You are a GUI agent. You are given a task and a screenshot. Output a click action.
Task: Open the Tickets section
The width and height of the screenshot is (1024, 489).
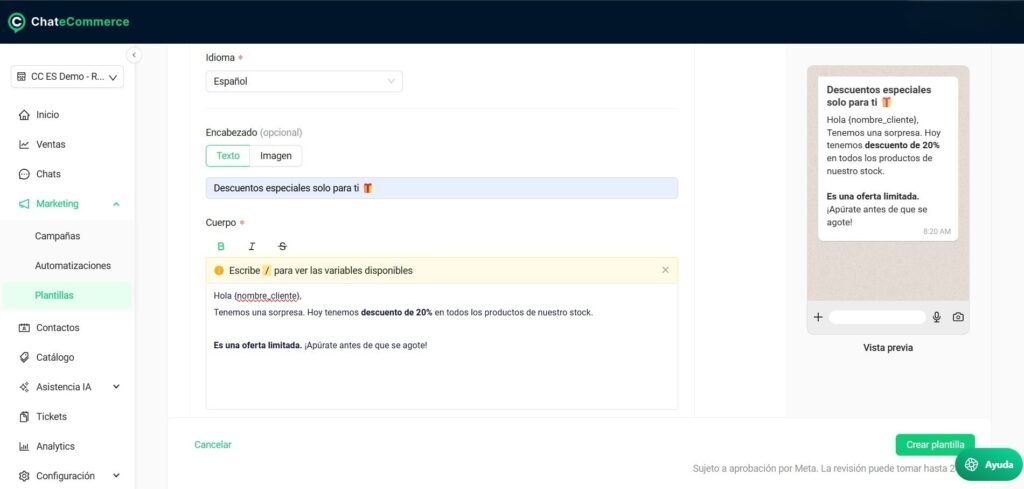coord(51,417)
